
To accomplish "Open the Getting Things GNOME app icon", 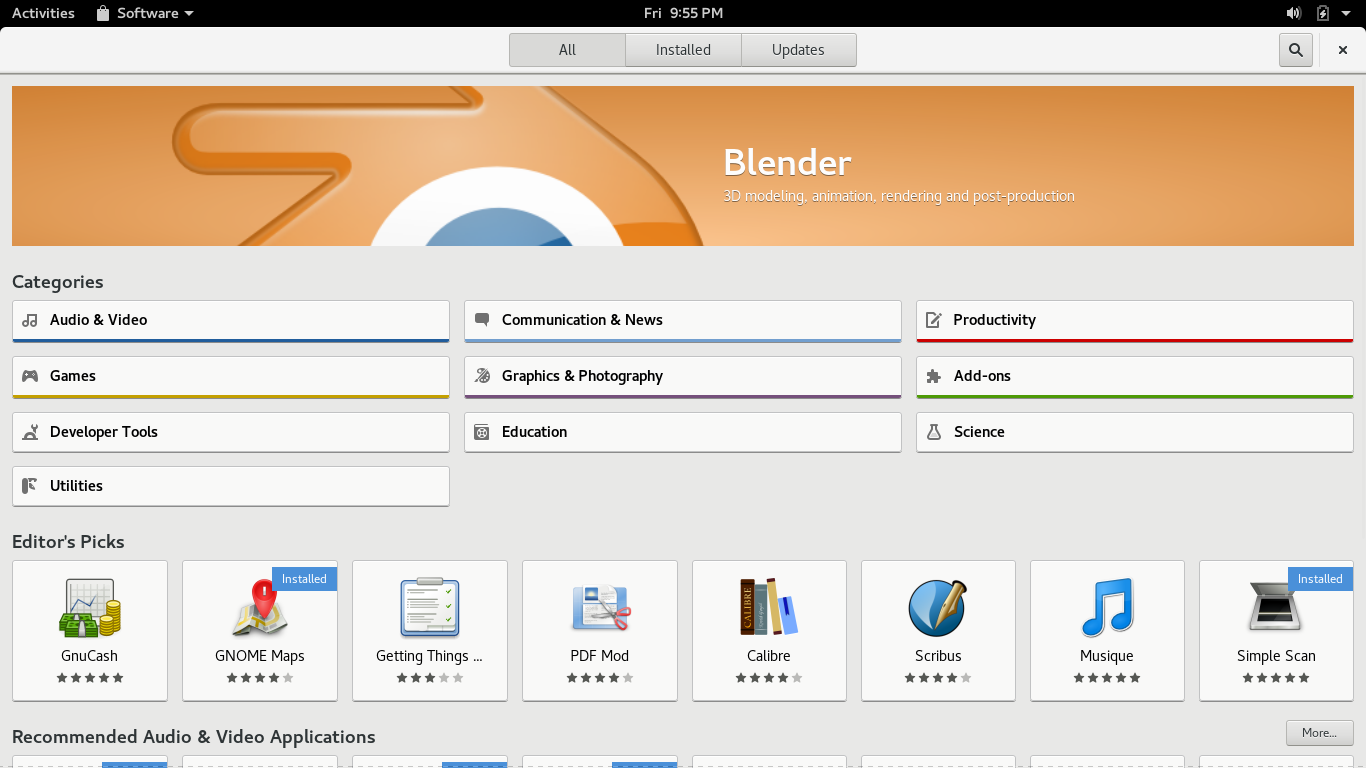I will (x=430, y=608).
